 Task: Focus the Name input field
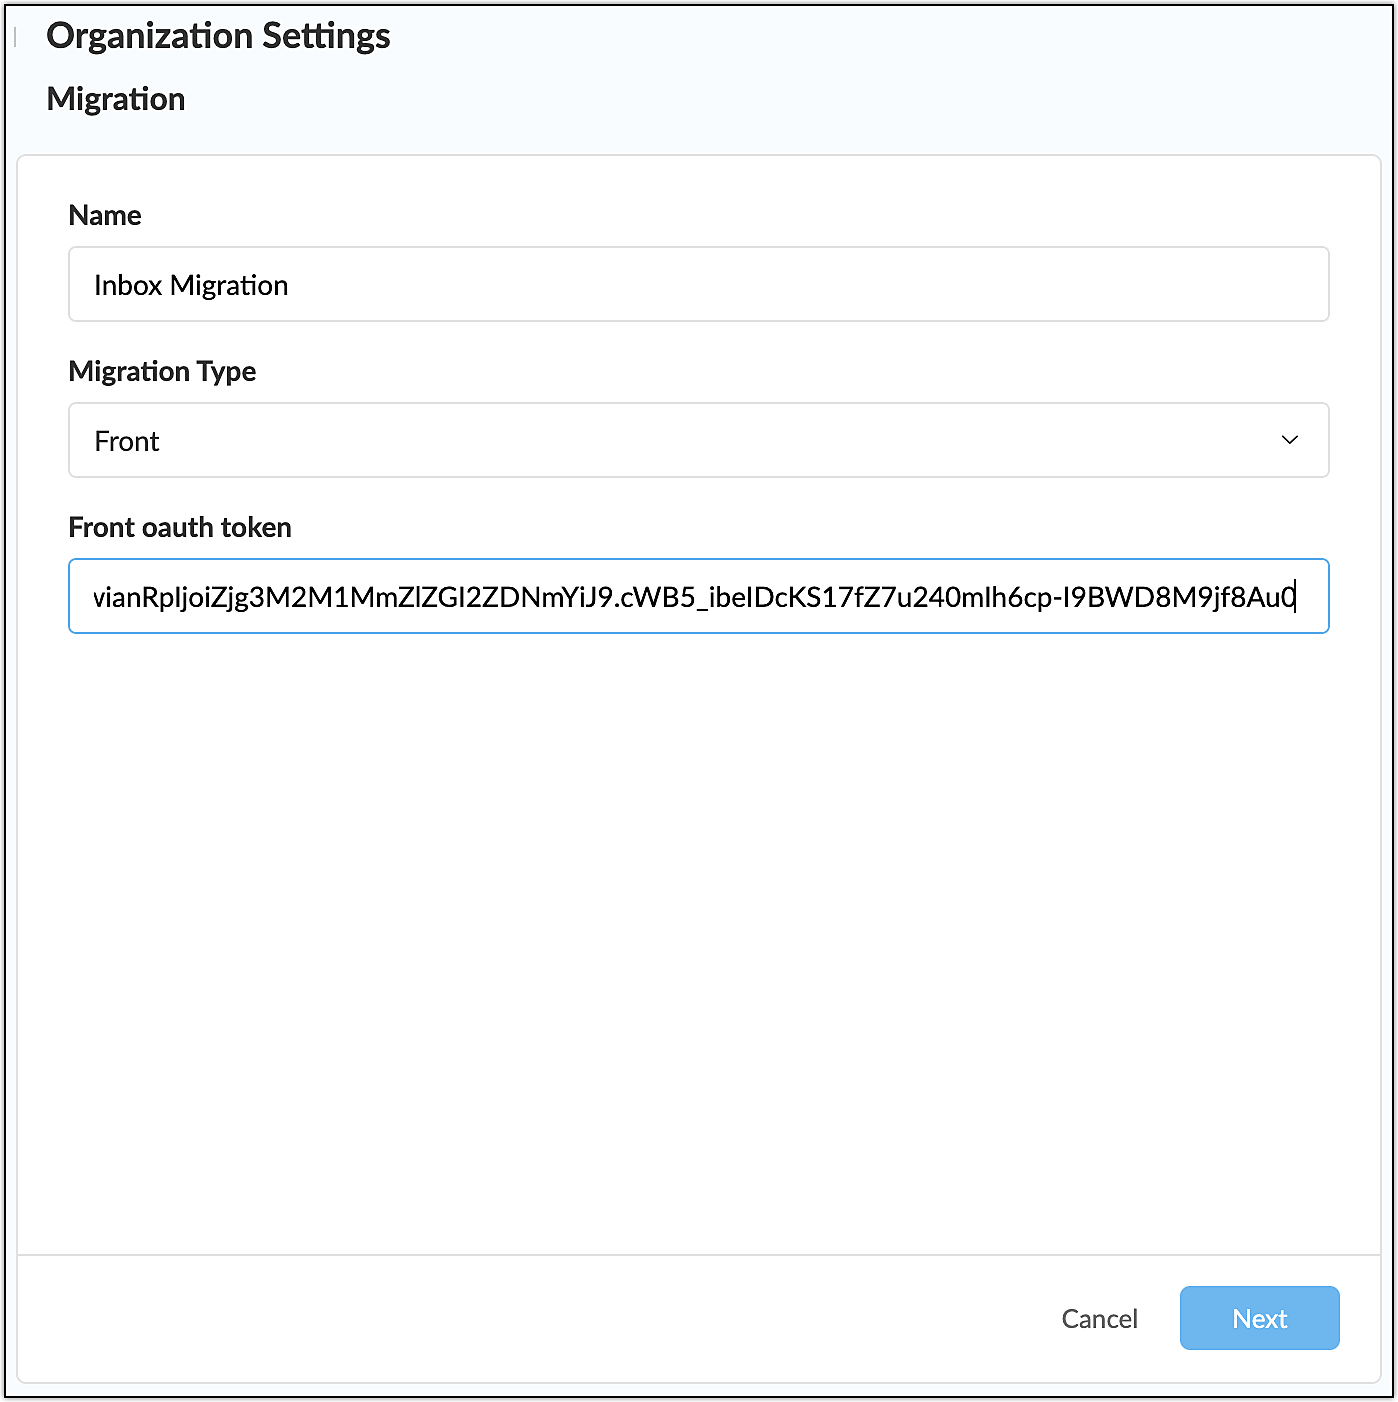pyautogui.click(x=698, y=284)
